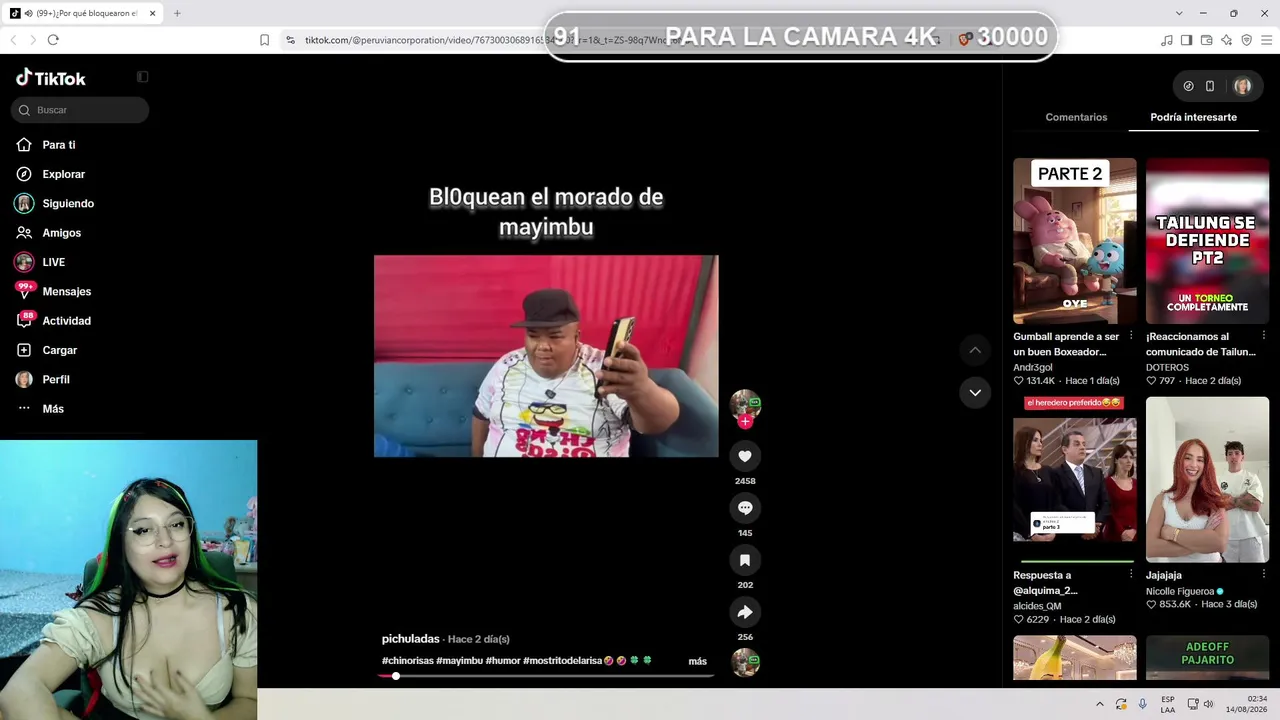The image size is (1280, 720).
Task: Reload the page in the browser
Action: tap(53, 40)
